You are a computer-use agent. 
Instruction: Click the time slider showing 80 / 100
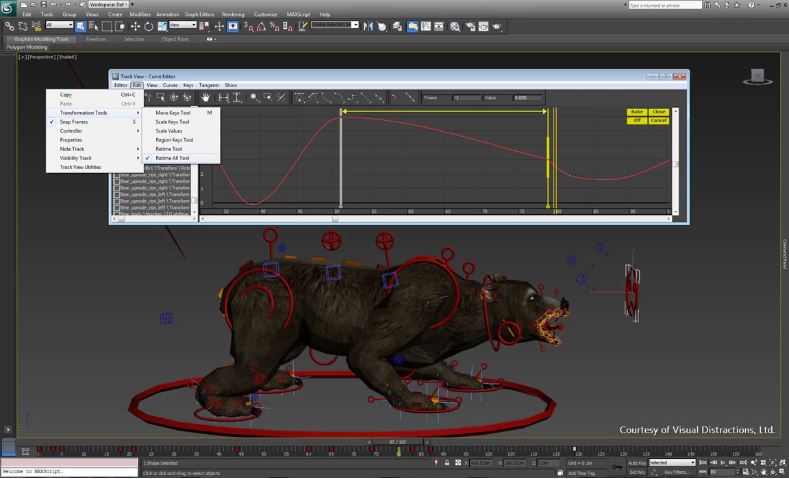[x=398, y=442]
